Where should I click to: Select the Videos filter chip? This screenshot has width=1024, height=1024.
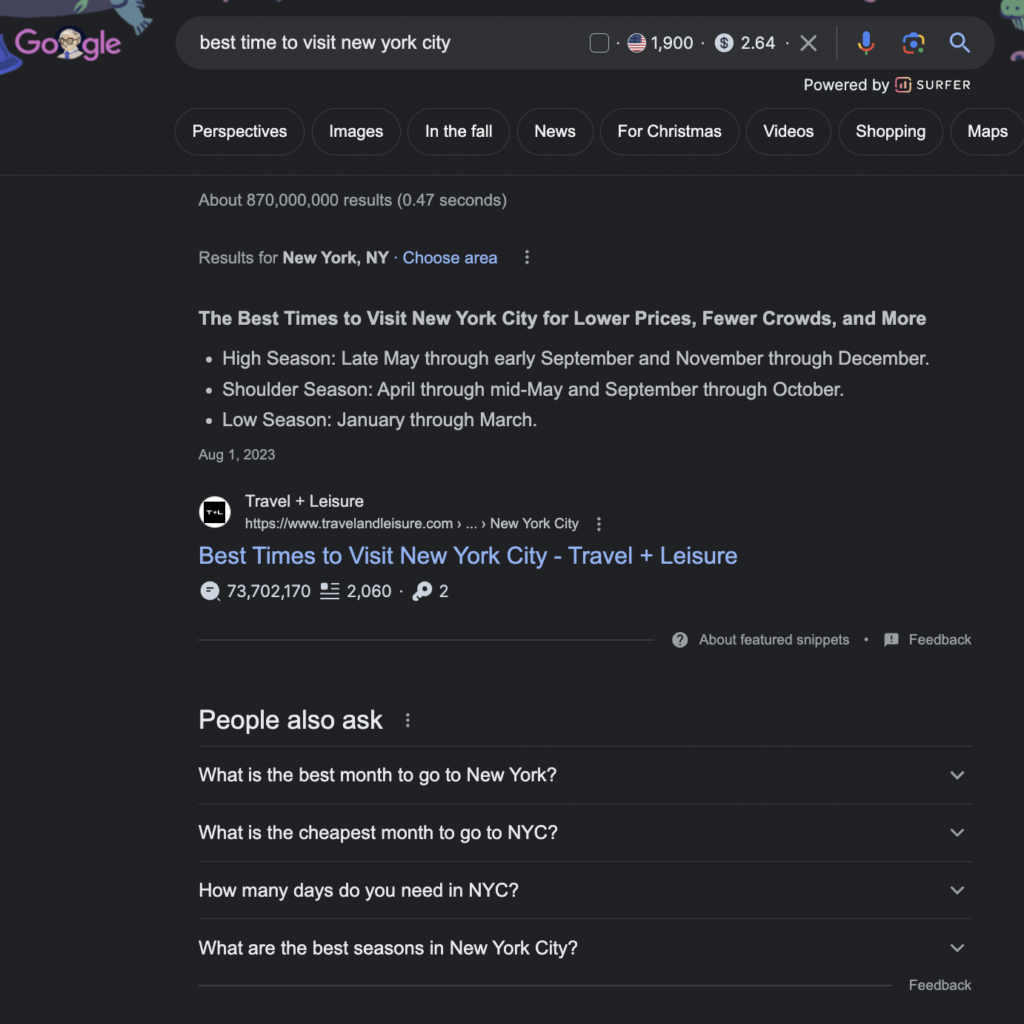788,131
